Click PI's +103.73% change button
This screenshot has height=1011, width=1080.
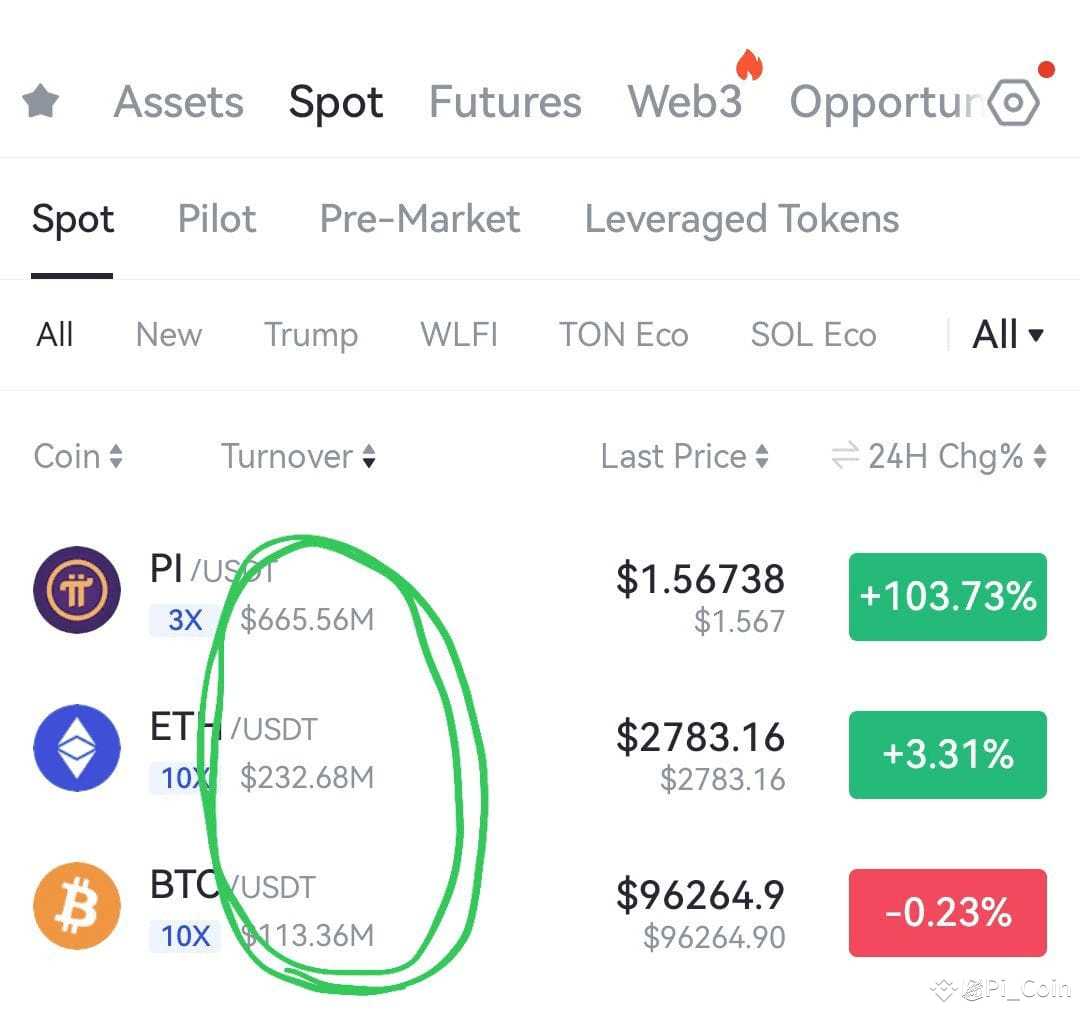pos(948,596)
